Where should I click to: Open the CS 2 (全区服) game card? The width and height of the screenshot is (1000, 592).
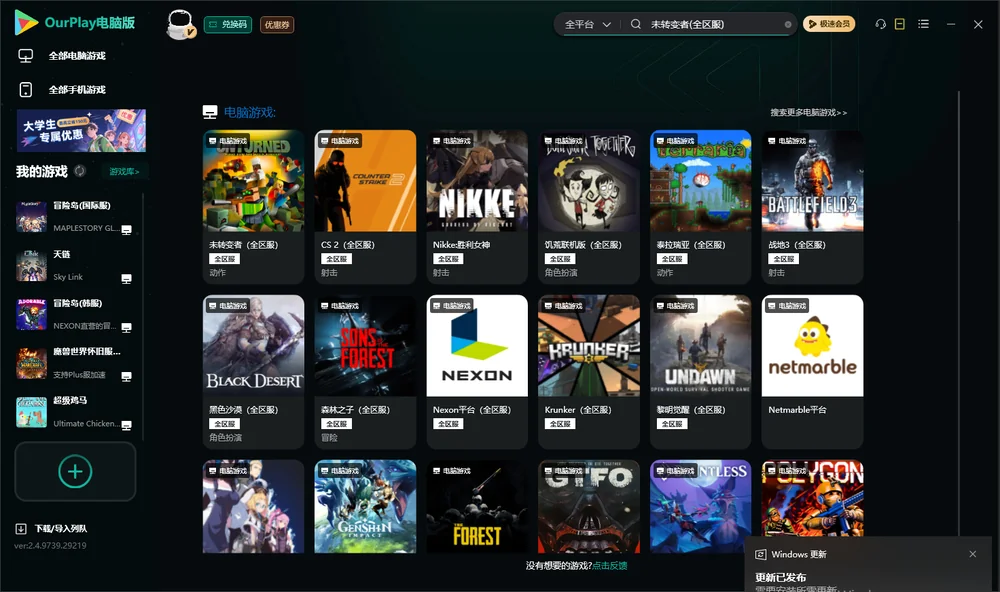pos(365,207)
